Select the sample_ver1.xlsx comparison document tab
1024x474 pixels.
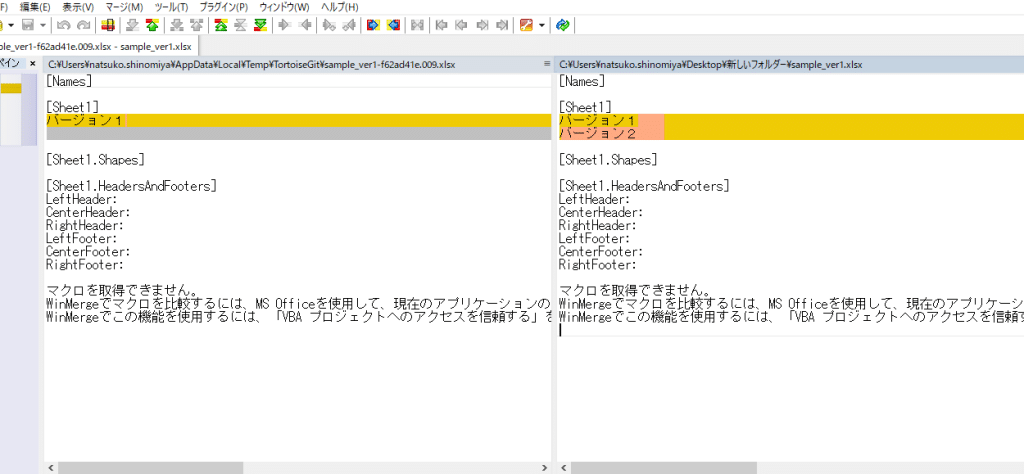pyautogui.click(x=98, y=46)
